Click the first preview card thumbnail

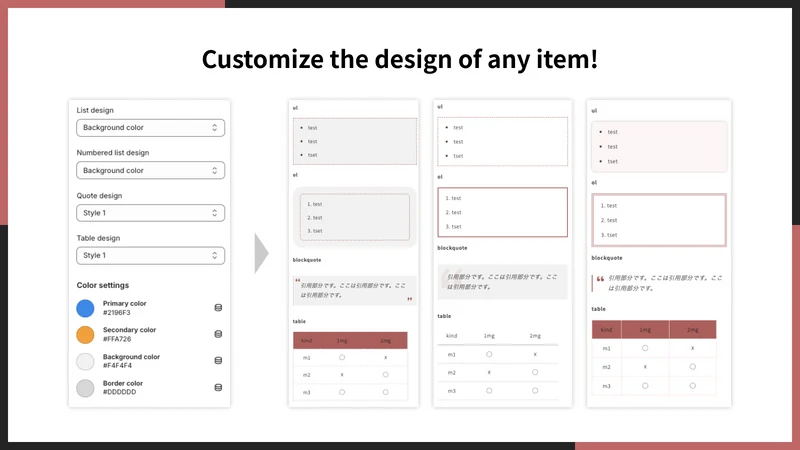(x=354, y=253)
